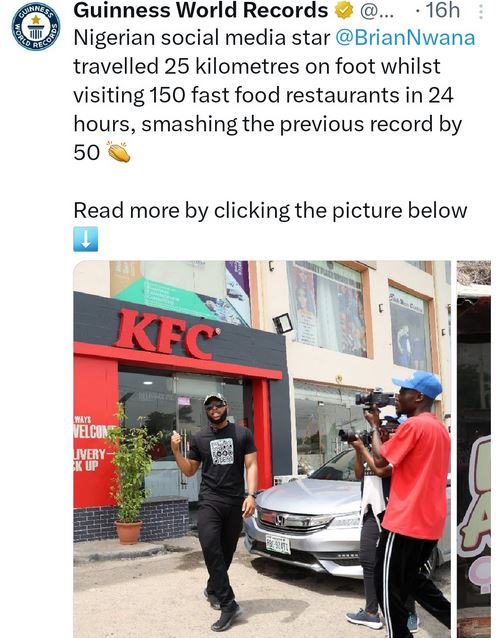Click the 'Read more by clicking' line
Image resolution: width=500 pixels, height=638 pixels.
point(270,210)
